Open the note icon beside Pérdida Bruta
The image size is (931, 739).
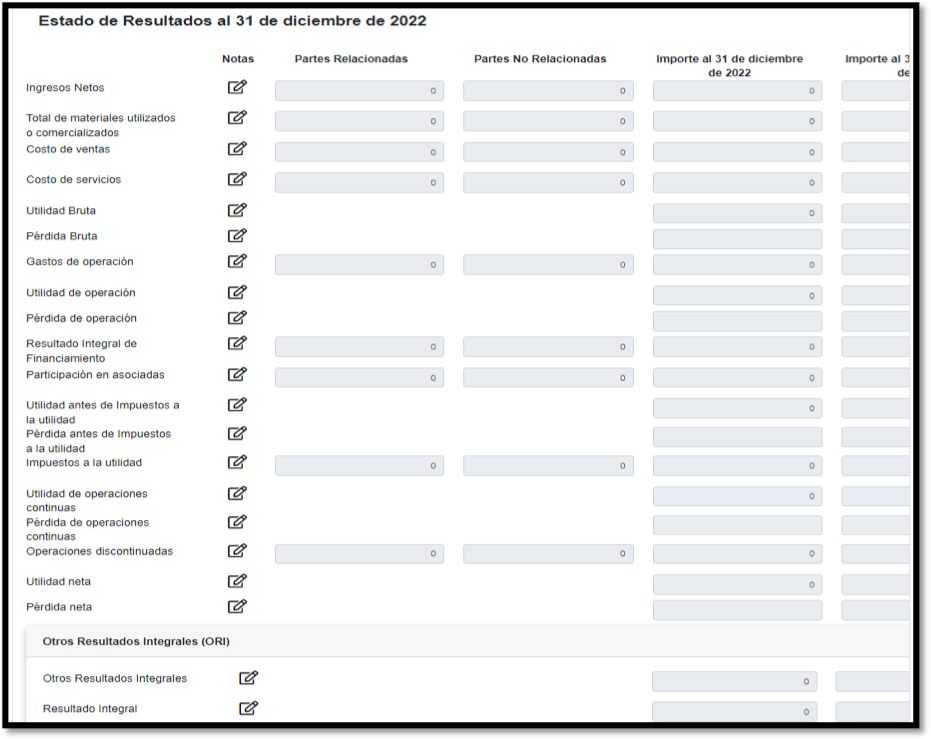pos(237,235)
